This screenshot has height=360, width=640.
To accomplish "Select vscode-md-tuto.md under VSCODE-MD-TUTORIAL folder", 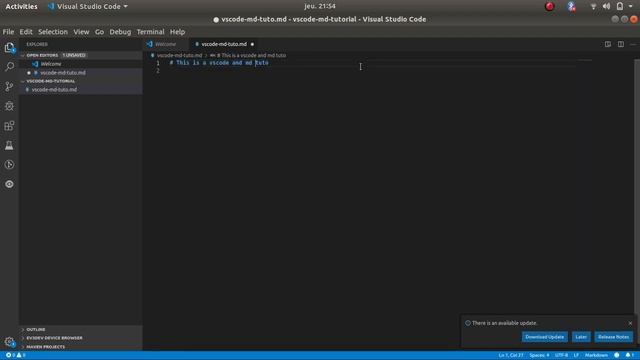I will coord(54,89).
